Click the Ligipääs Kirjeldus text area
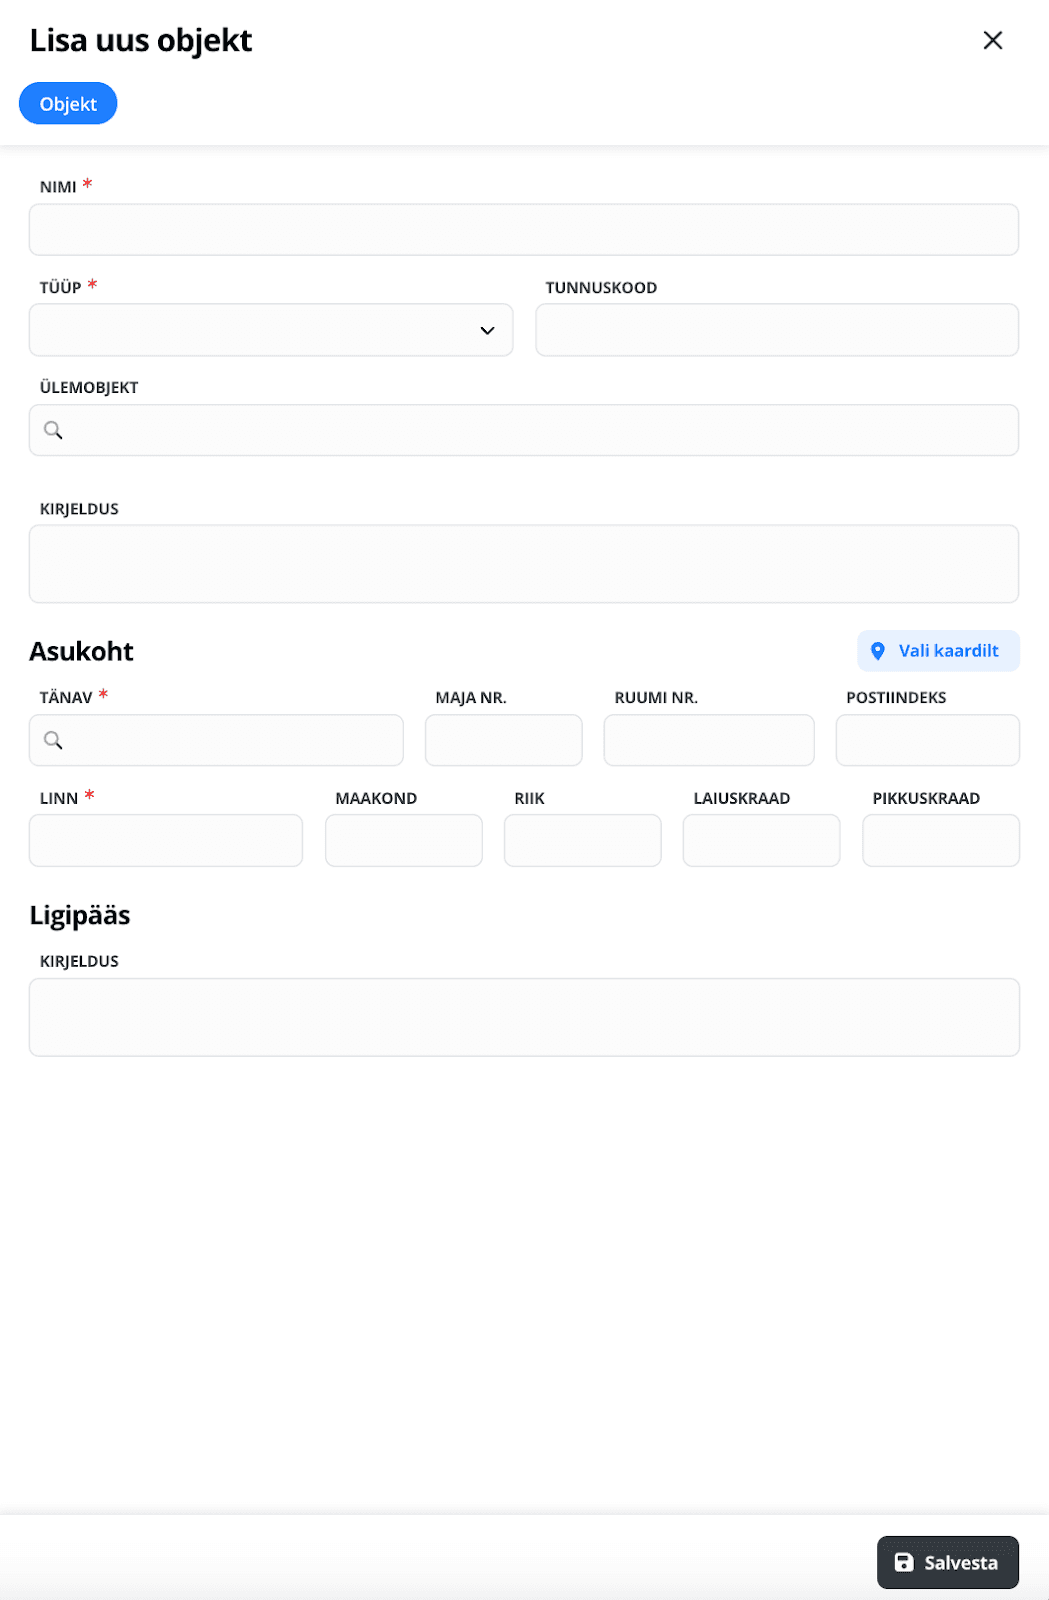Screen dimensions: 1049x1600 click(524, 1017)
